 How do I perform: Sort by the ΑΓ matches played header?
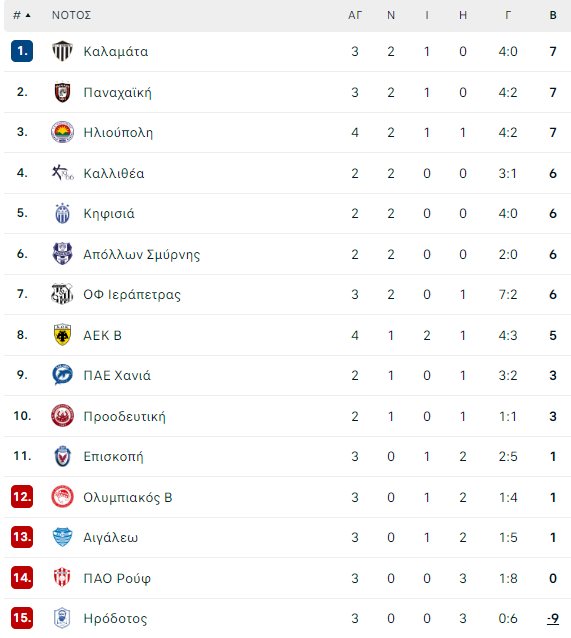click(x=354, y=15)
